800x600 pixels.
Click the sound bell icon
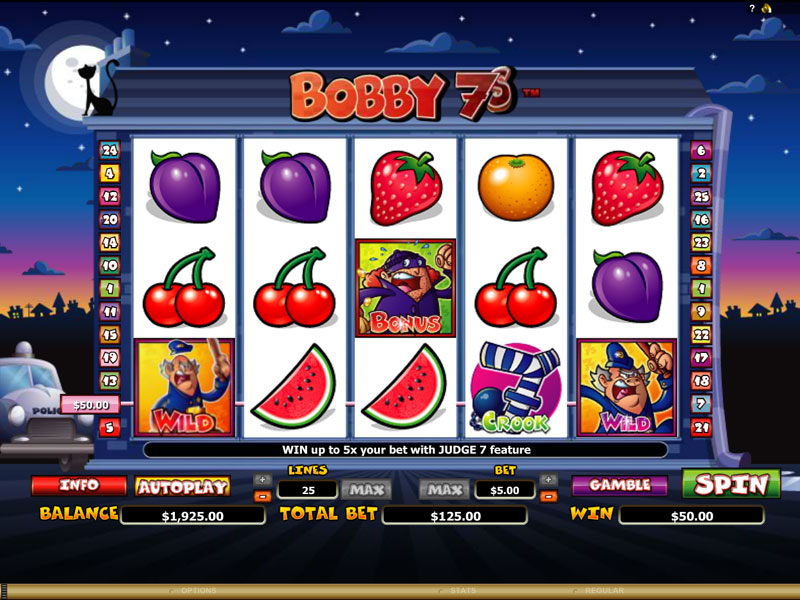tap(766, 8)
